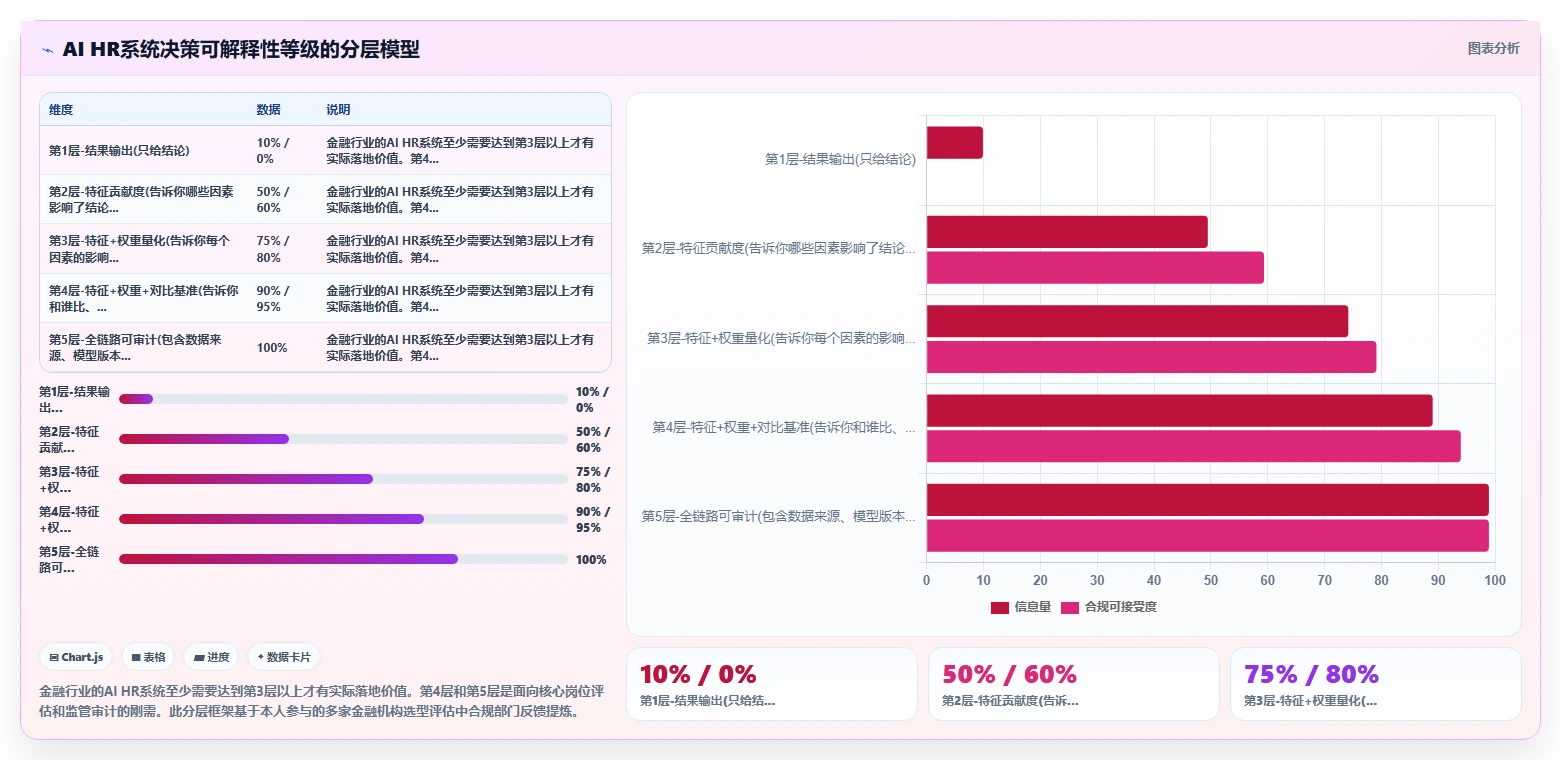Click the 50% / 60% table cell
This screenshot has width=1561, height=760.
coord(273,200)
